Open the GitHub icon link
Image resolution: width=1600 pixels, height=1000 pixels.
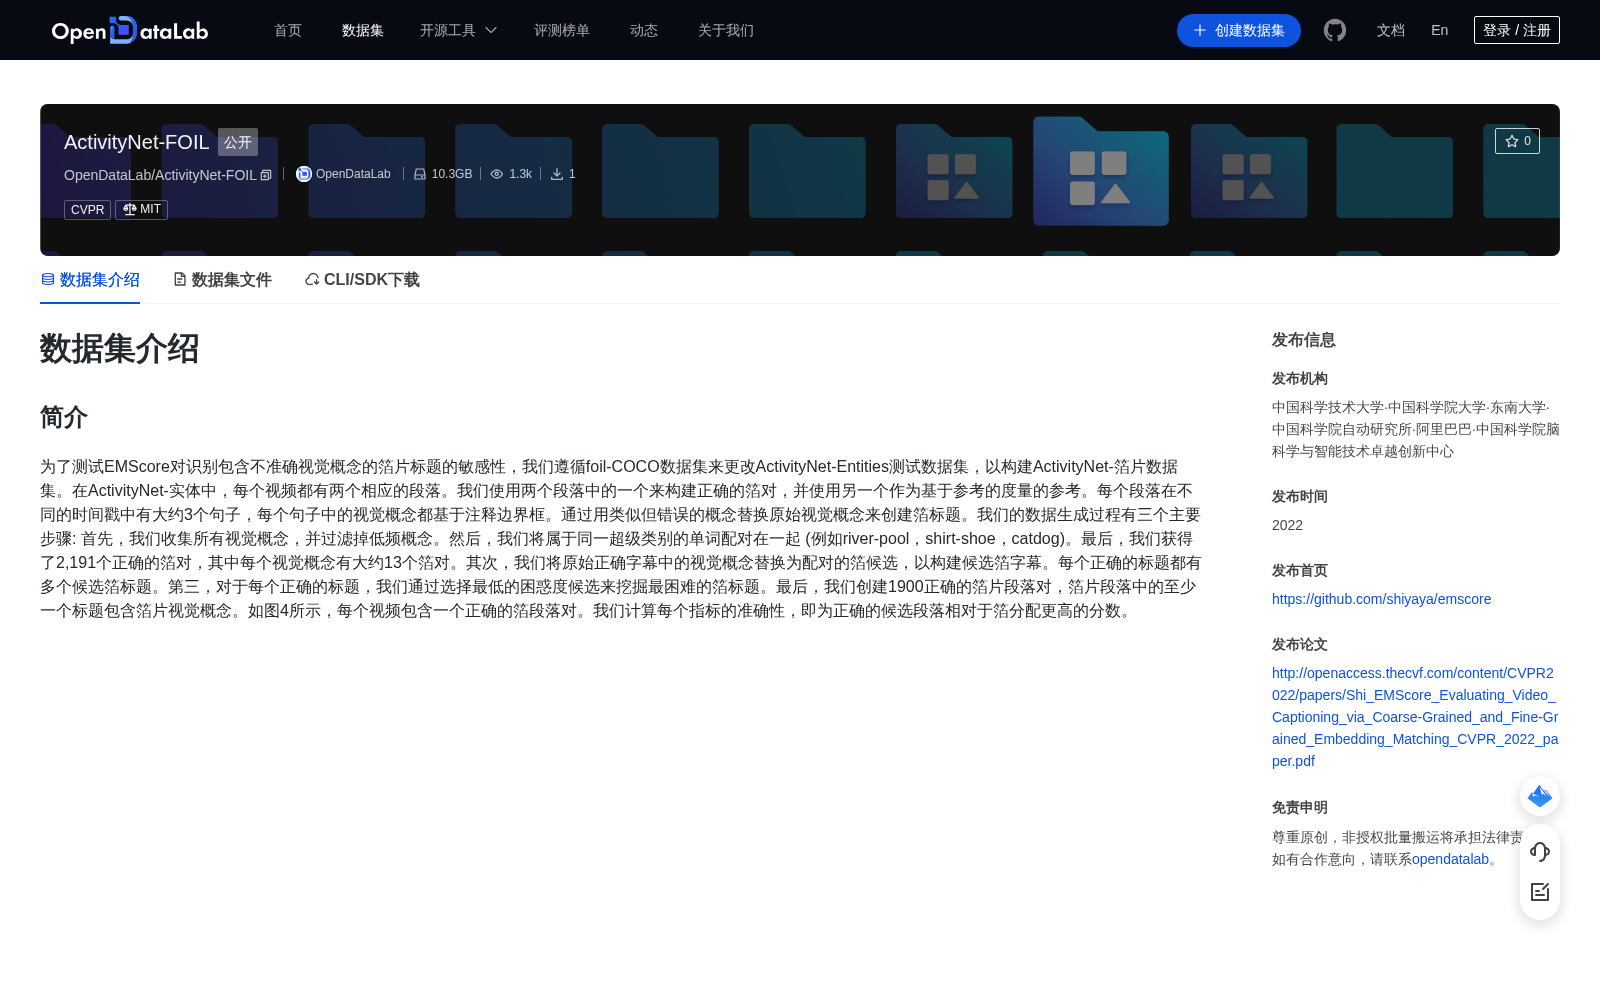pos(1335,30)
